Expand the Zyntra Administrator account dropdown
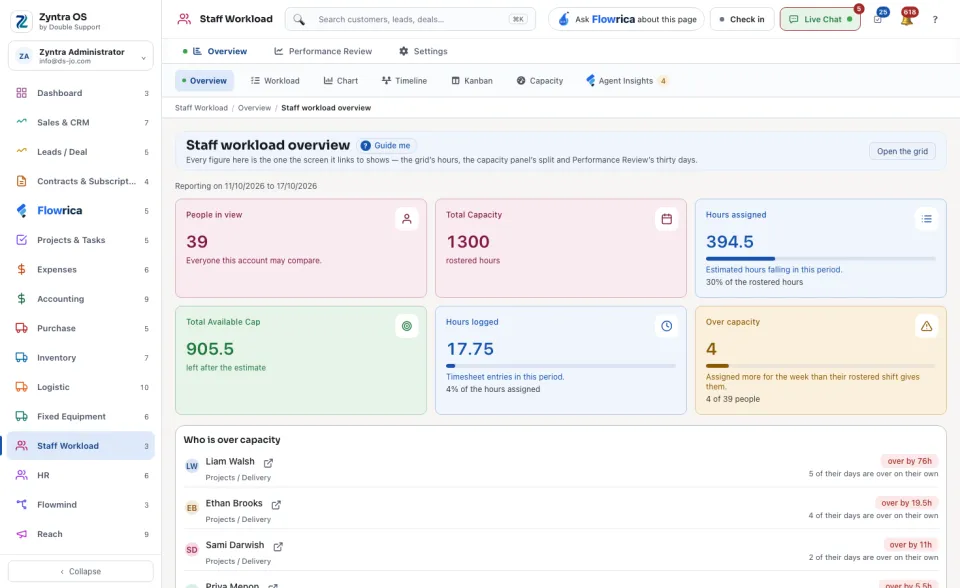 (x=81, y=56)
